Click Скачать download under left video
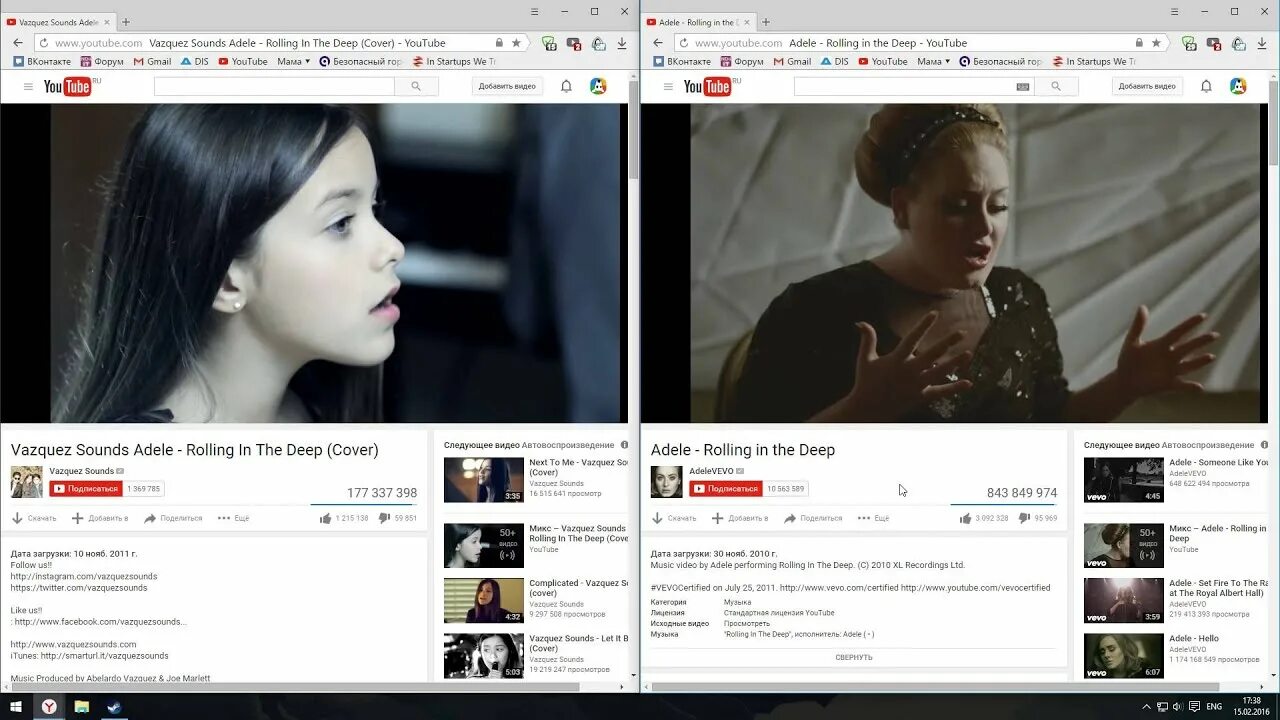The image size is (1280, 720). coord(34,518)
